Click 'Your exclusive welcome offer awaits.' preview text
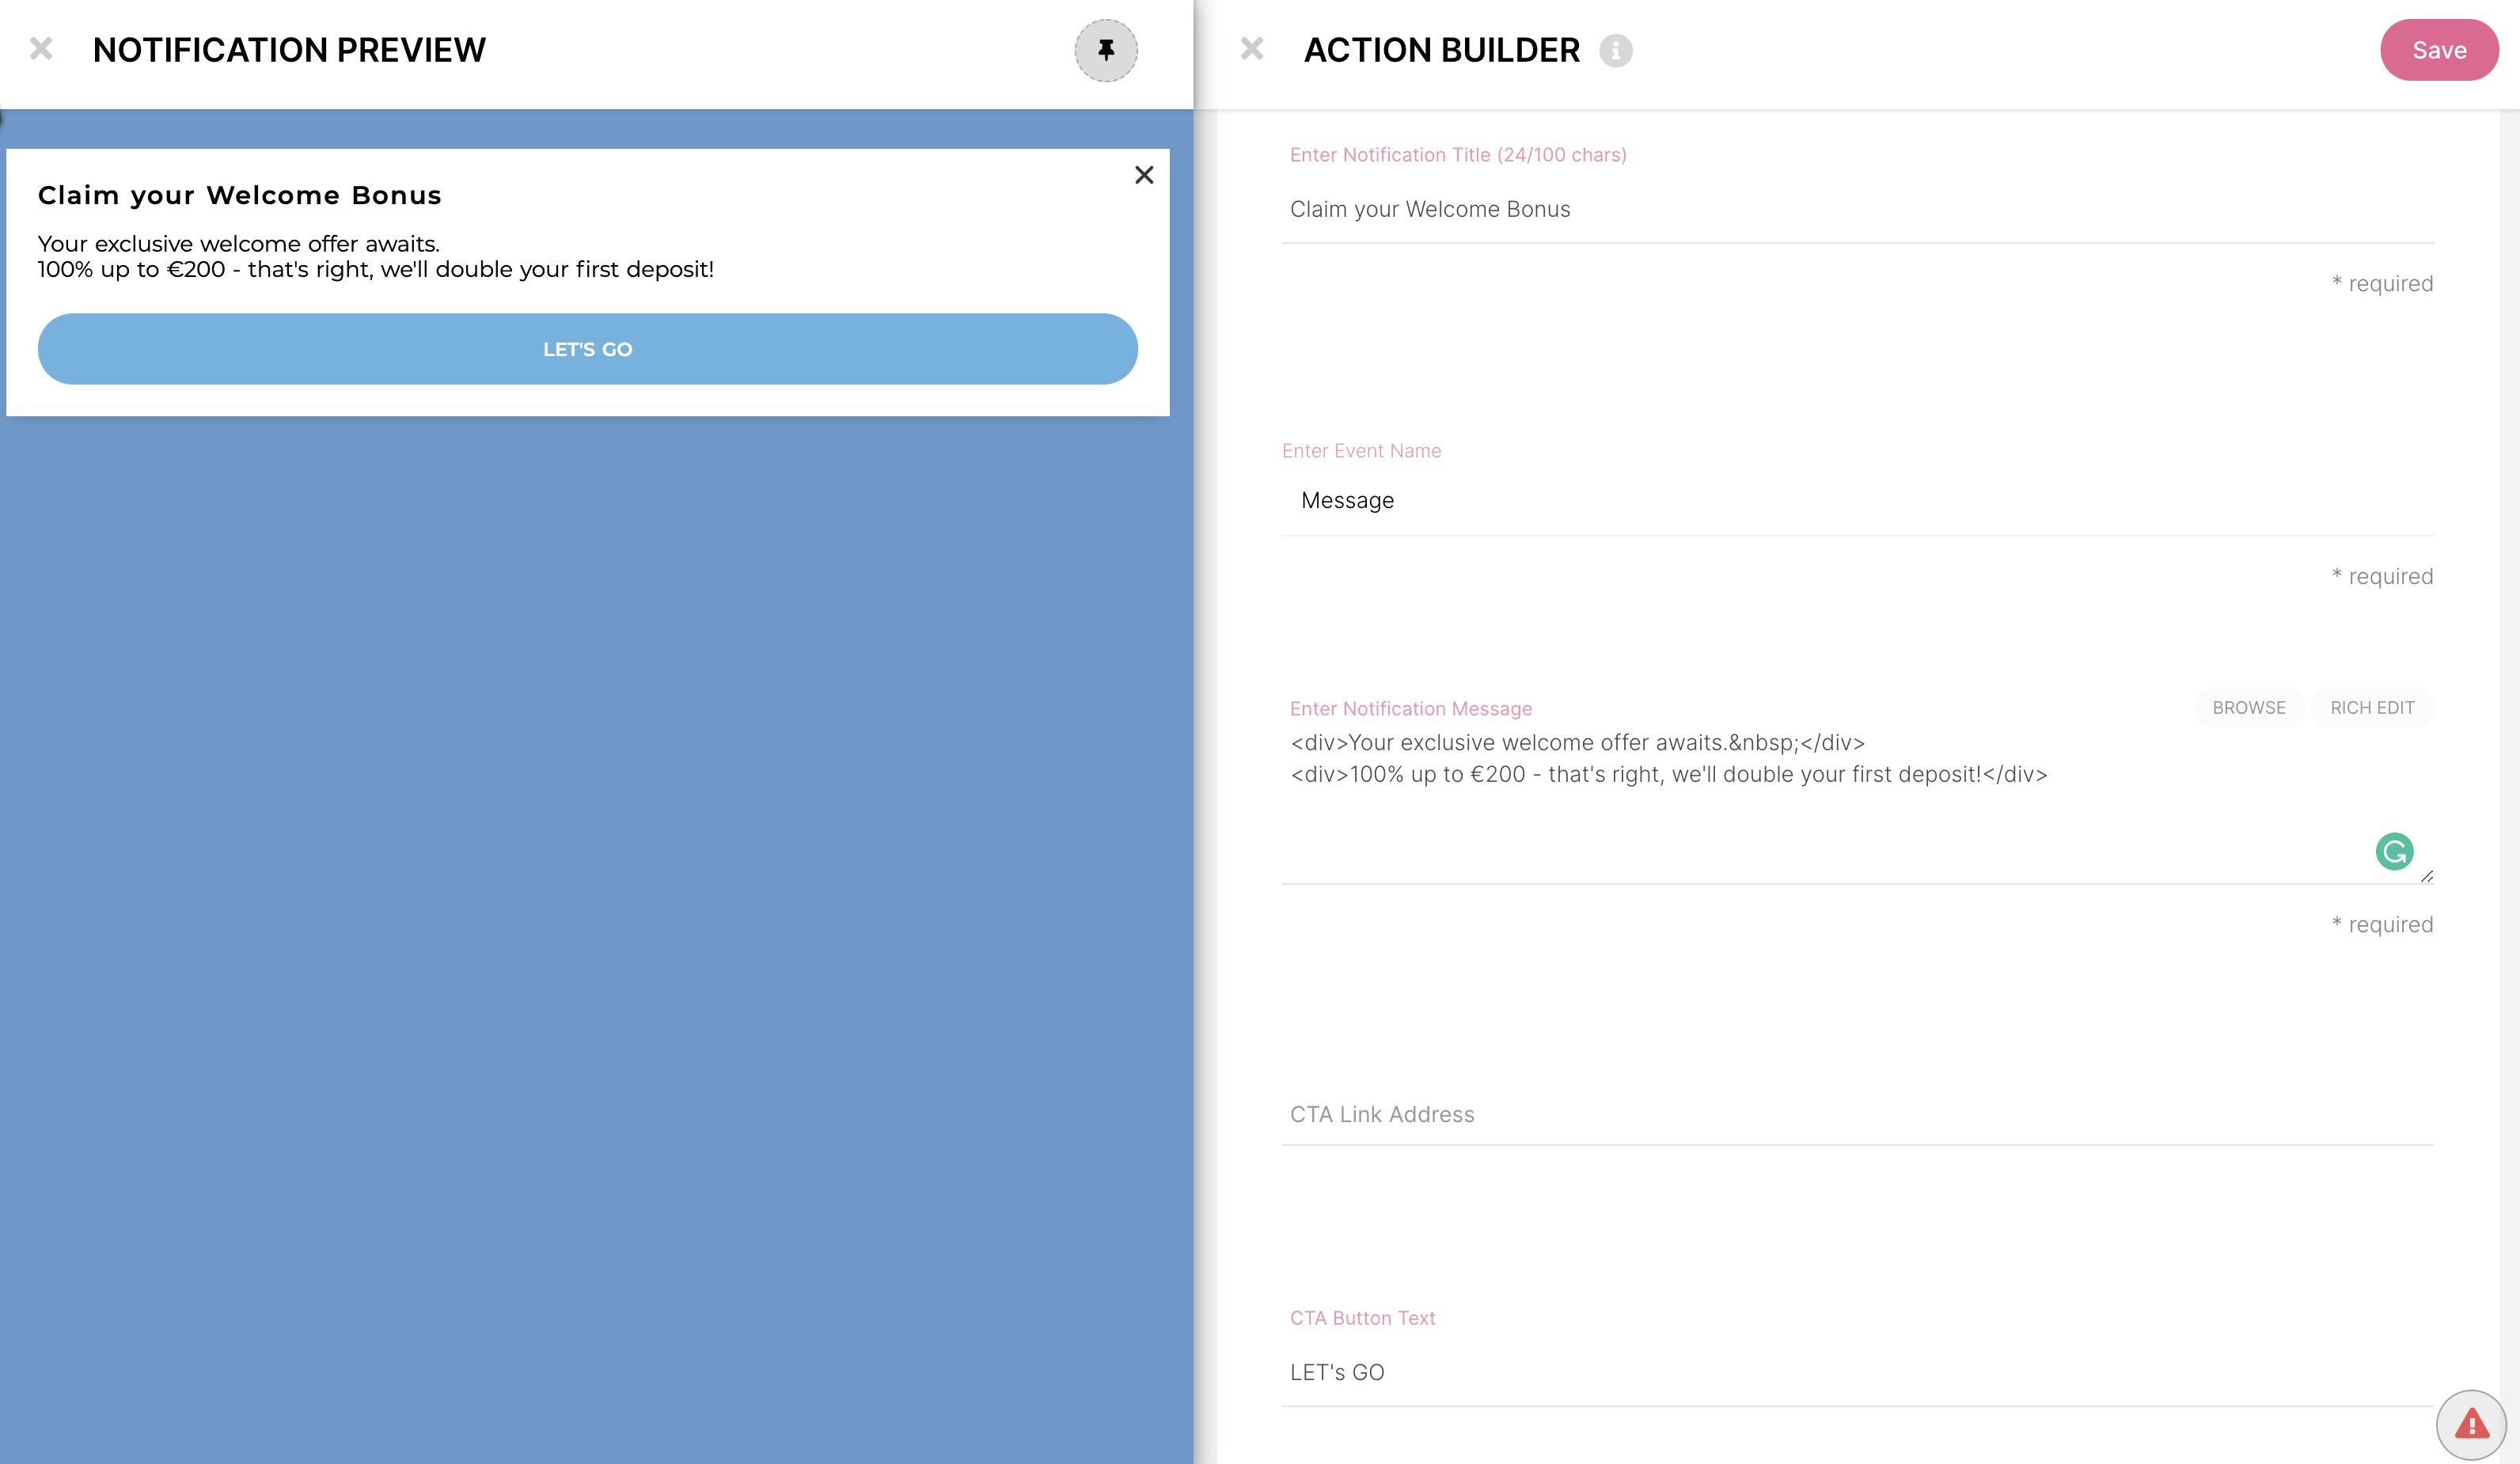 click(239, 243)
